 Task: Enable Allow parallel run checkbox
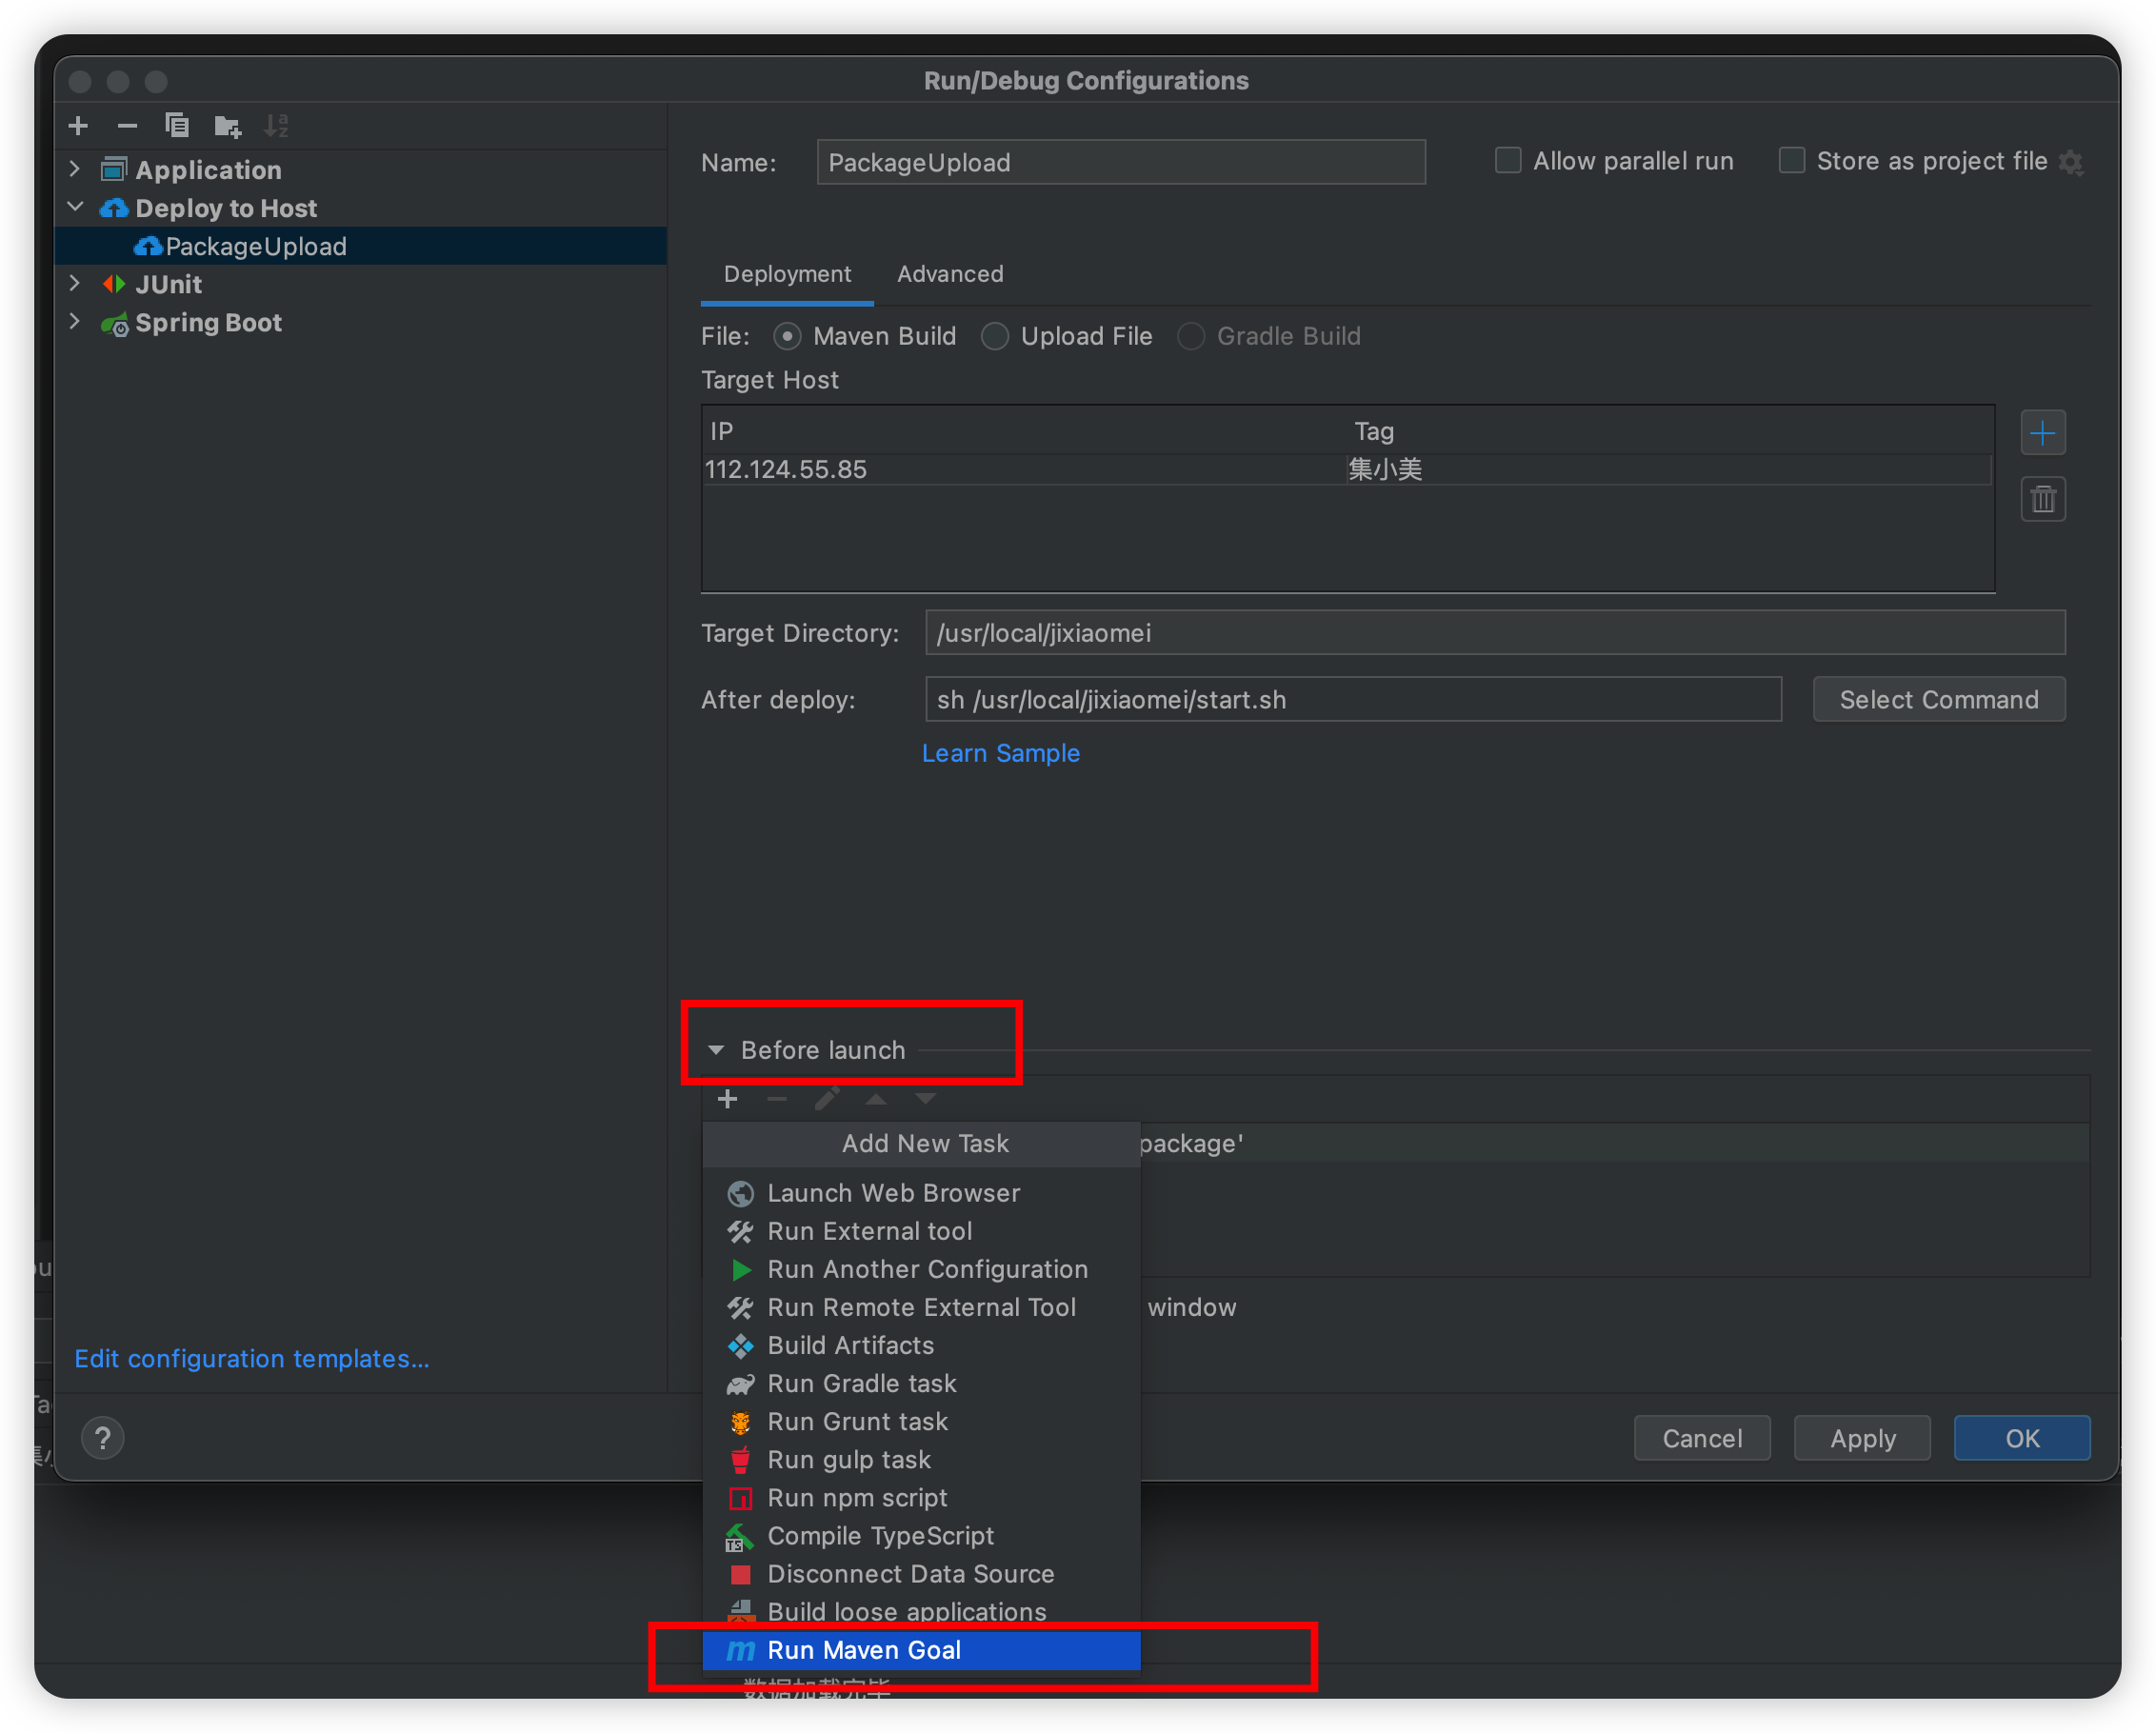point(1507,161)
